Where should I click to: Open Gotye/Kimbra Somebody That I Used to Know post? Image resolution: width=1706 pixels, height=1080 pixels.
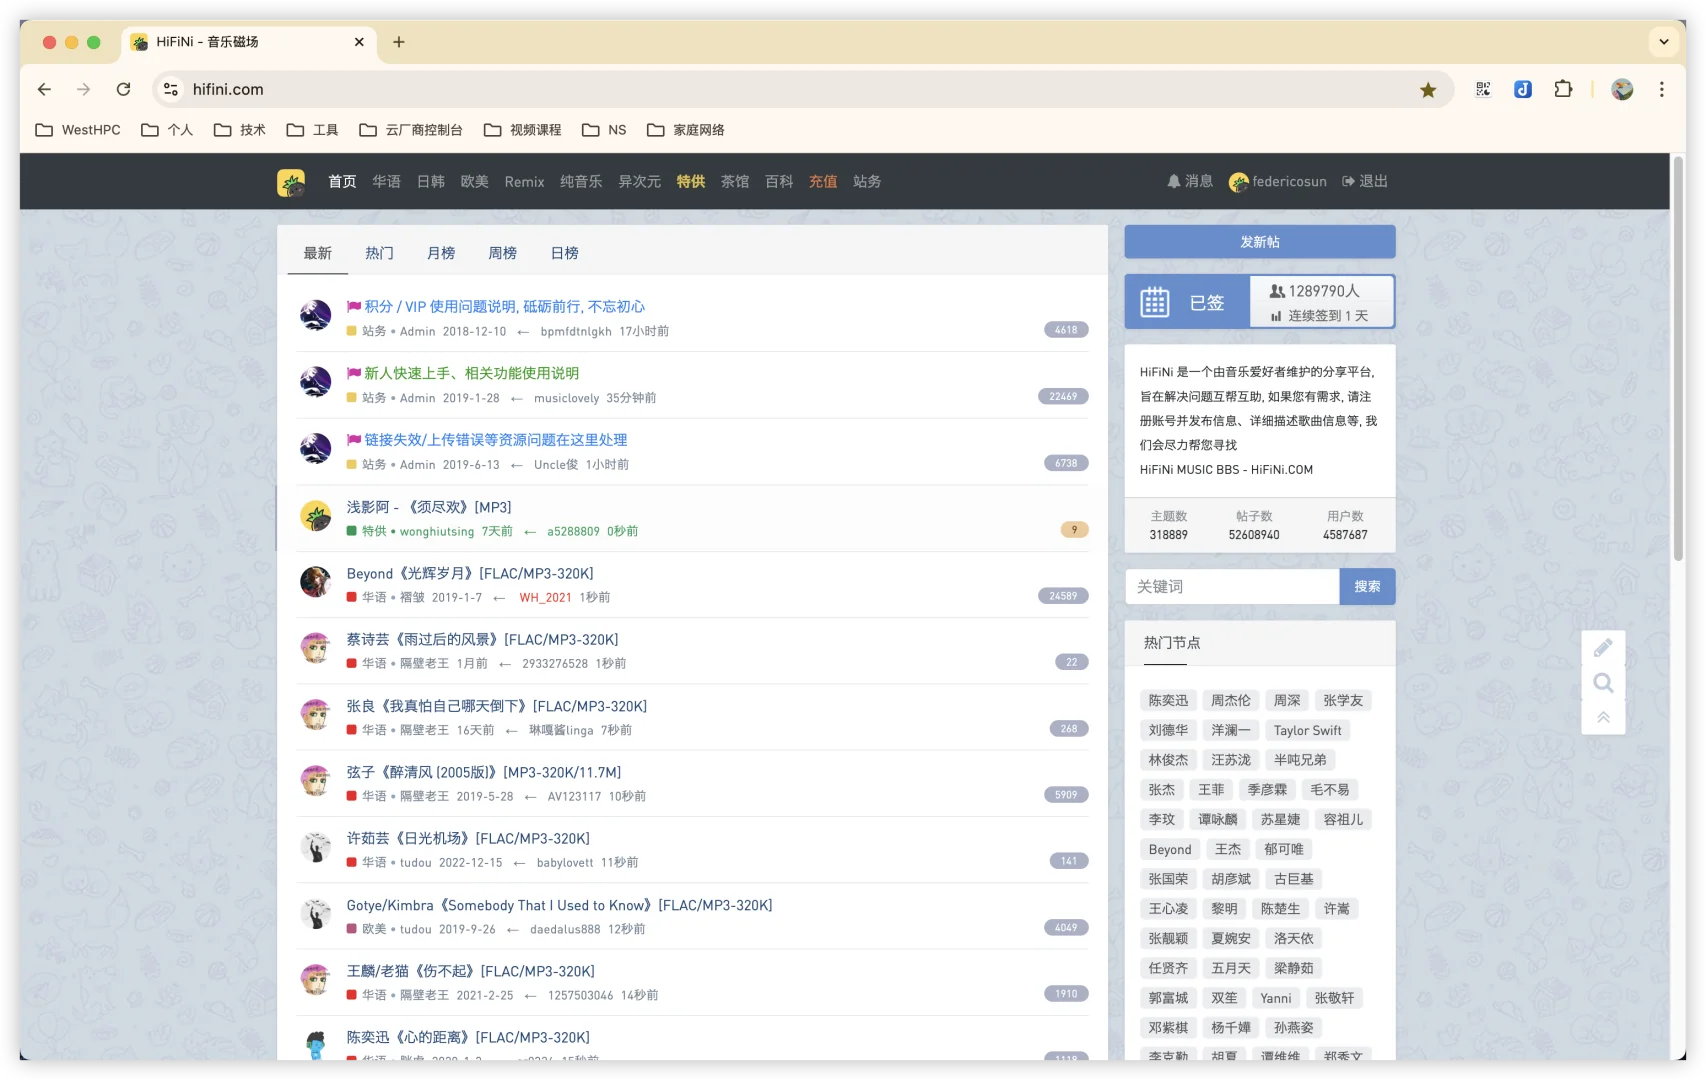coord(559,905)
